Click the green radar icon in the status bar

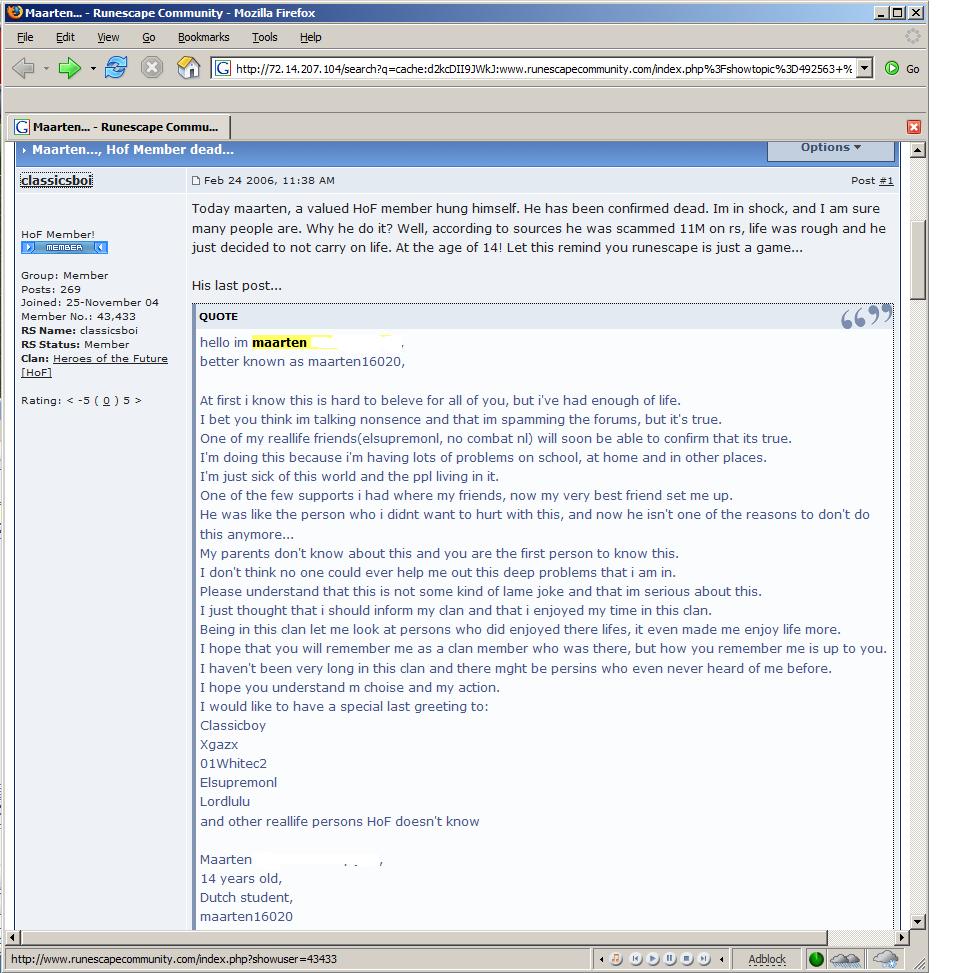click(816, 959)
